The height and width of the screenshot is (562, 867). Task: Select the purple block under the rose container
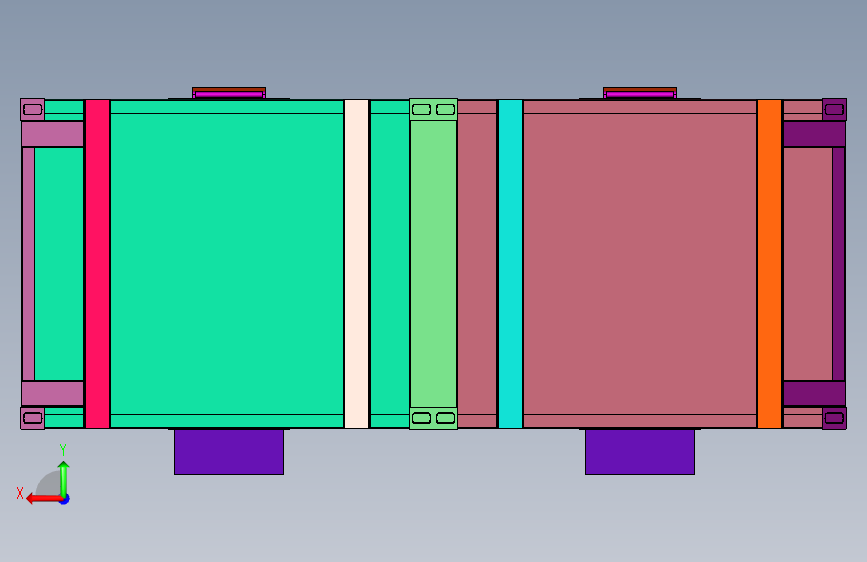pos(640,452)
